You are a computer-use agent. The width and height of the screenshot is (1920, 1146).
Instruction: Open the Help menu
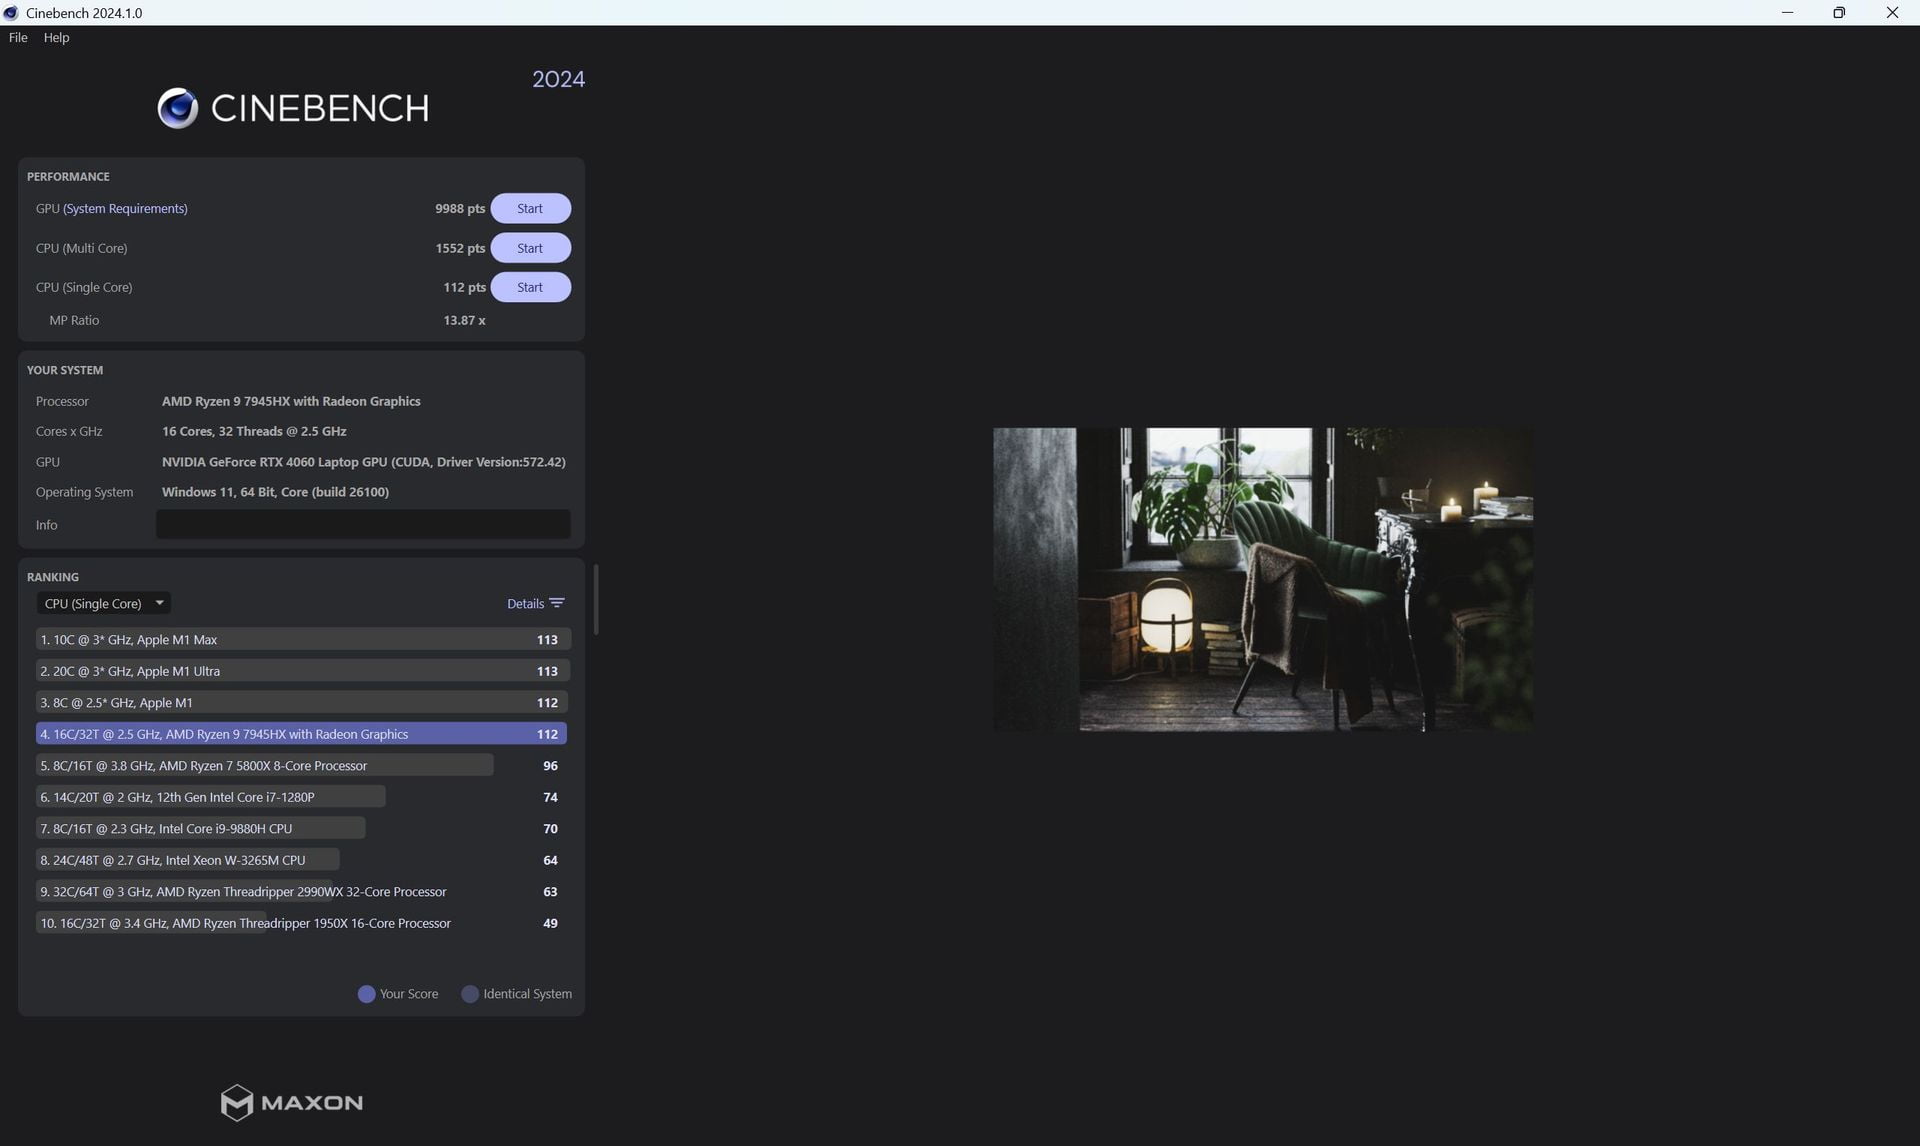tap(56, 37)
